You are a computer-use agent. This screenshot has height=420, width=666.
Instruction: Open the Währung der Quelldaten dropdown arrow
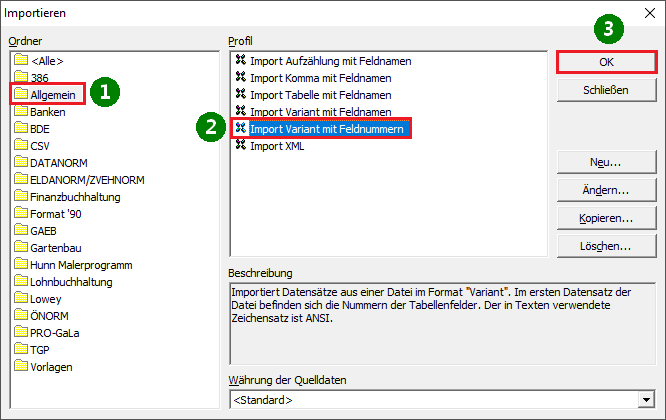coord(646,401)
